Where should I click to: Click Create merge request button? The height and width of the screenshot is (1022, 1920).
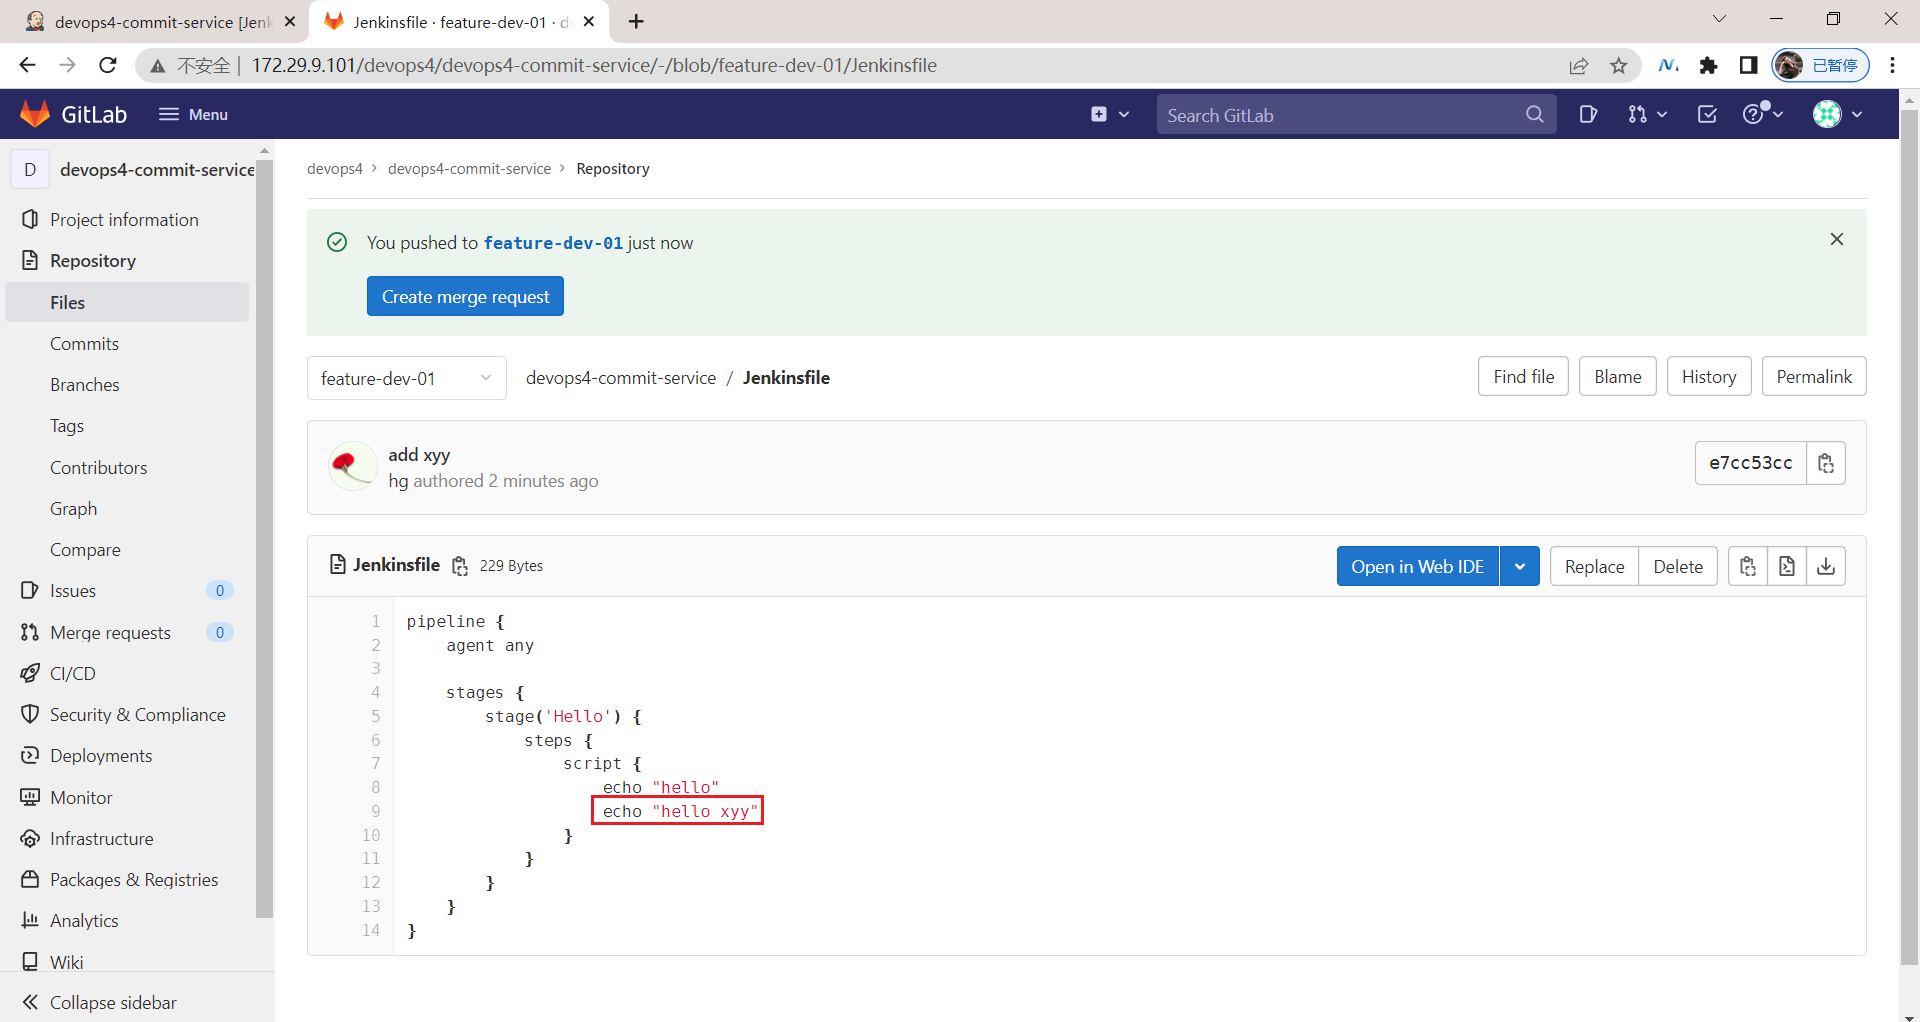coord(465,296)
